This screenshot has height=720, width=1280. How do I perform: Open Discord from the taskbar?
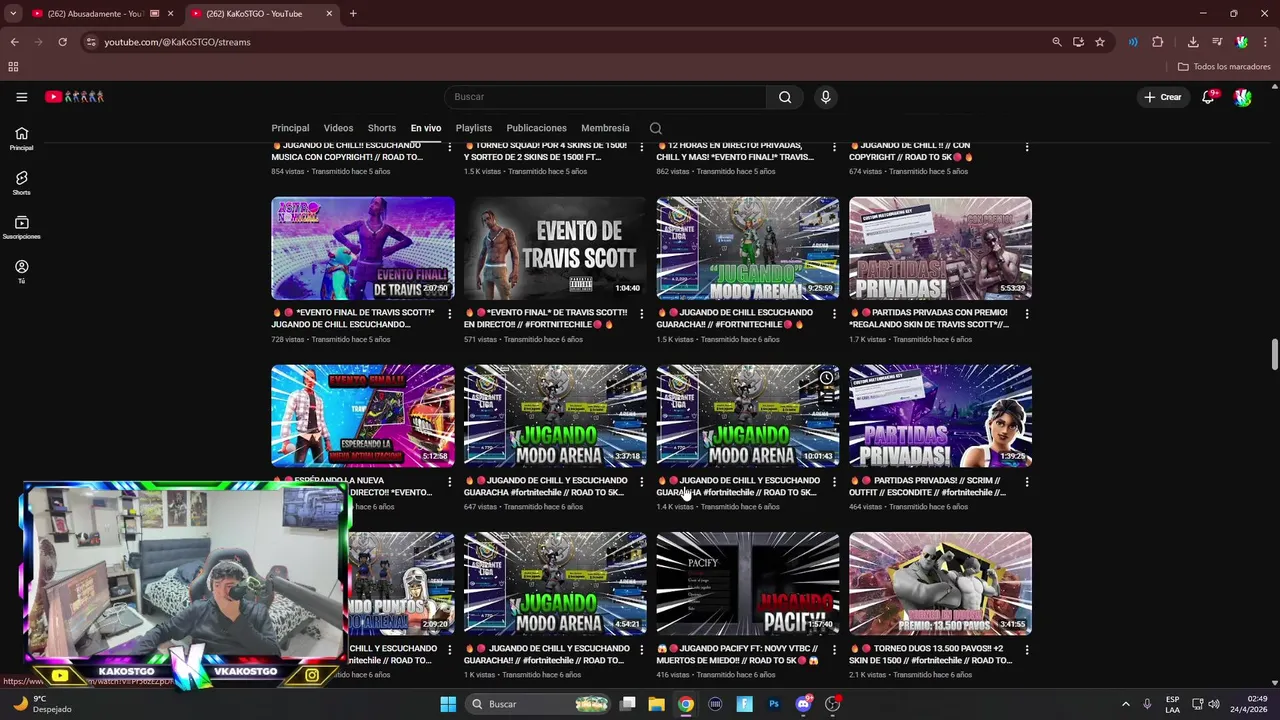803,704
